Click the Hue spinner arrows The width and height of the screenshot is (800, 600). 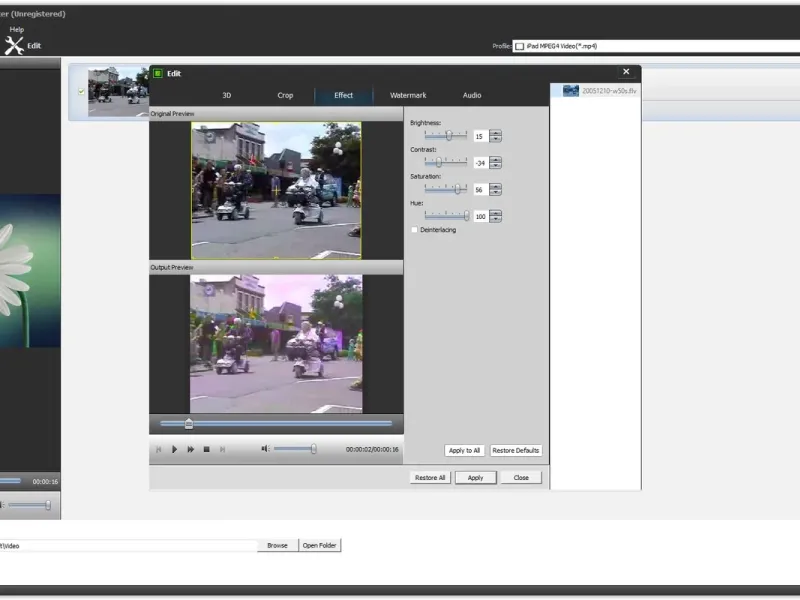pyautogui.click(x=495, y=216)
